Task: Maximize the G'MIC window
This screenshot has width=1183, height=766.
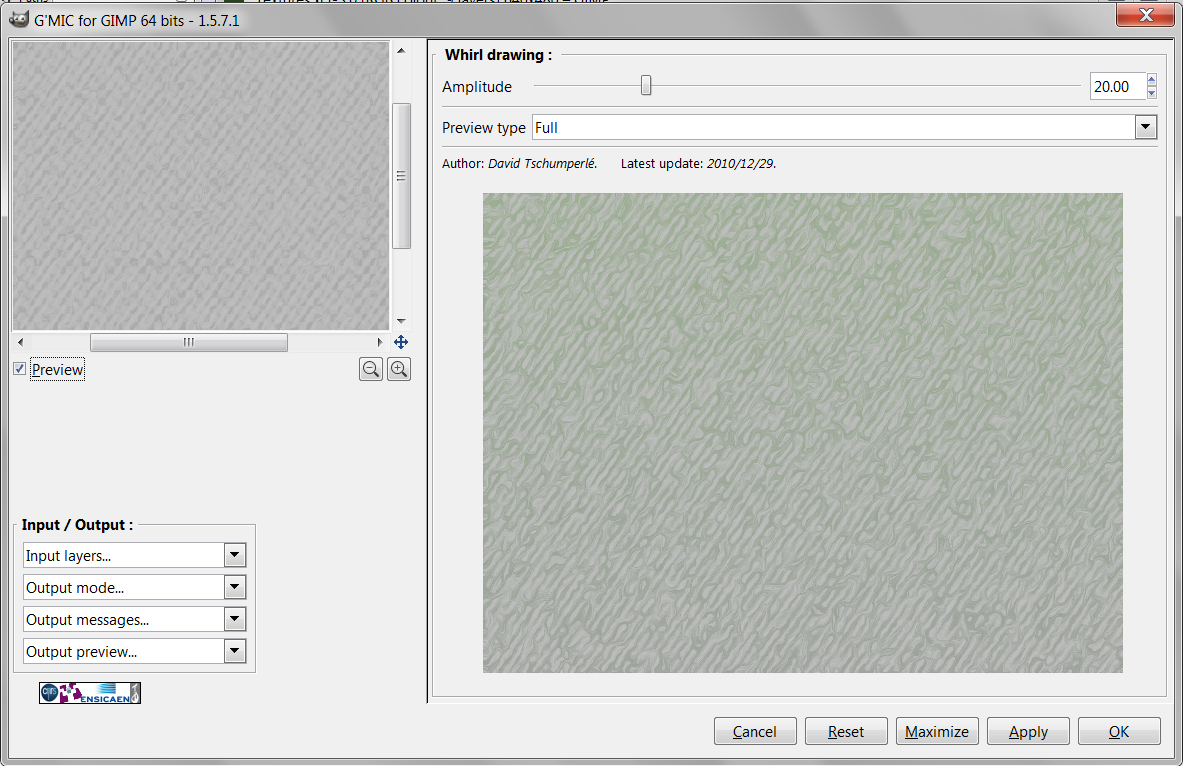Action: pos(937,731)
